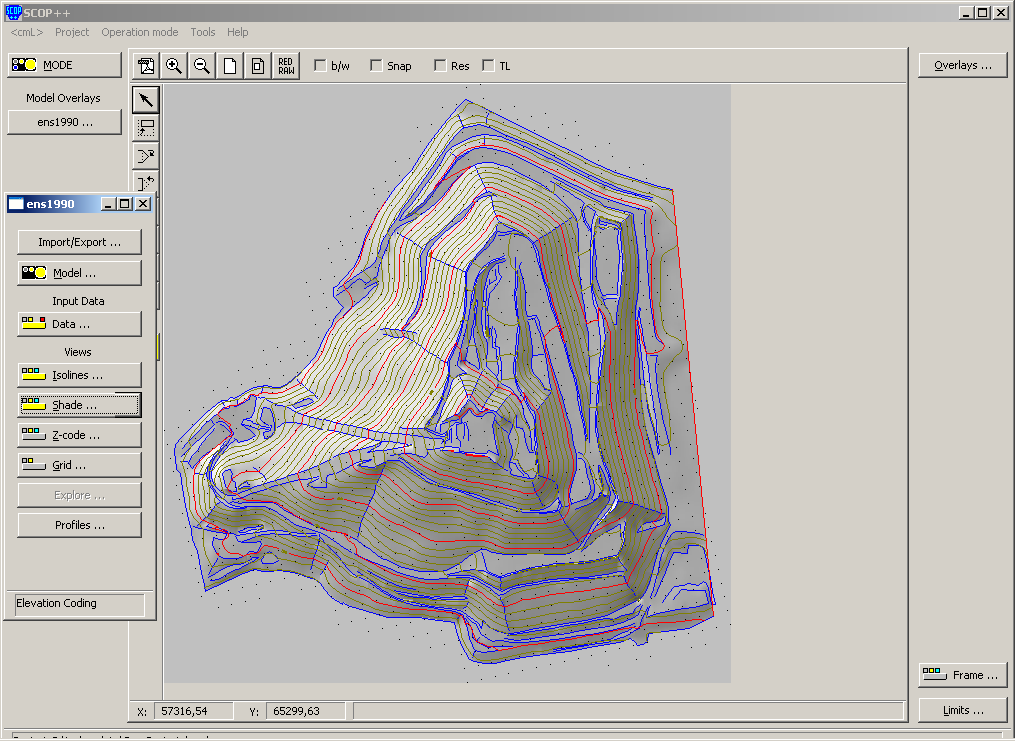Open the Shade view
Image resolution: width=1015 pixels, height=741 pixels.
(79, 404)
